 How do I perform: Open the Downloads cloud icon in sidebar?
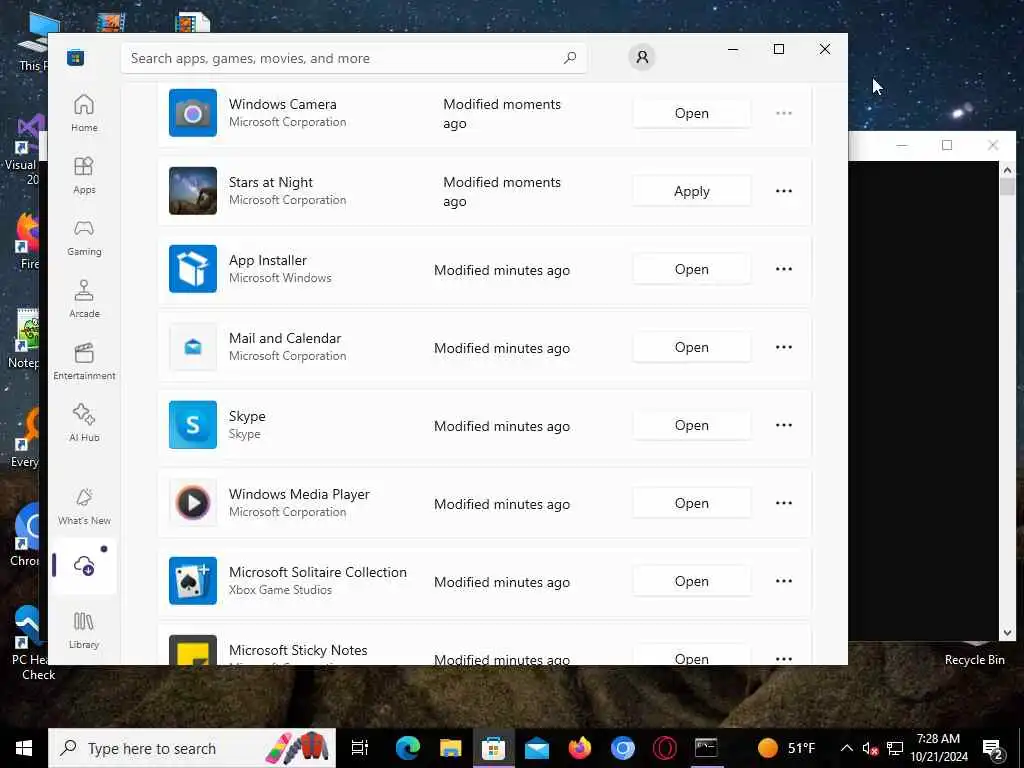pos(84,566)
